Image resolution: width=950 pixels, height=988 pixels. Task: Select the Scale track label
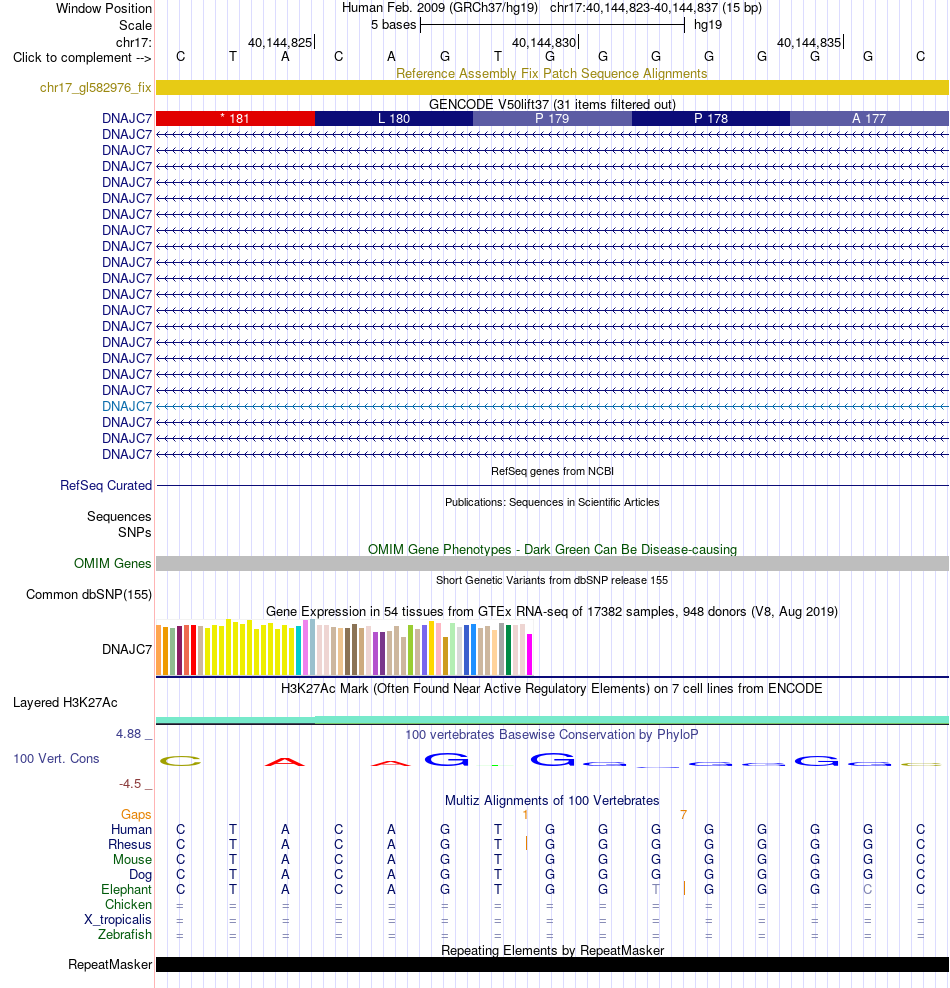tap(135, 25)
